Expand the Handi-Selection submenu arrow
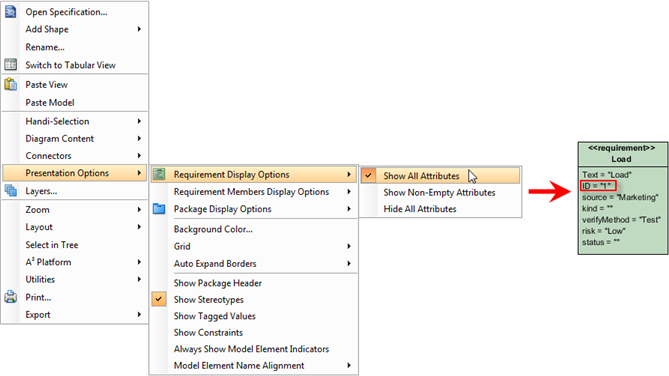 (x=139, y=121)
